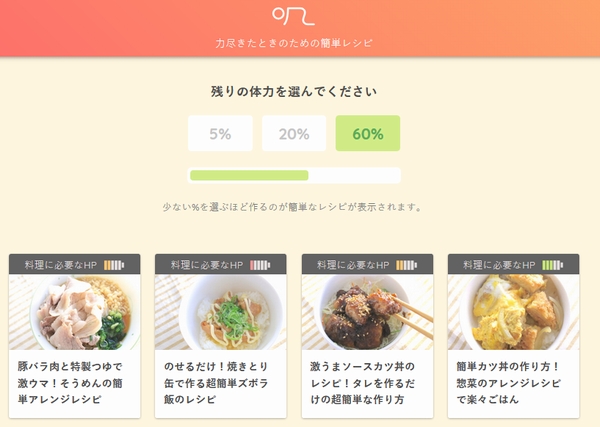
Task: Click the header tagline 力尽きたときのための簡単レシピ
Action: pos(294,44)
